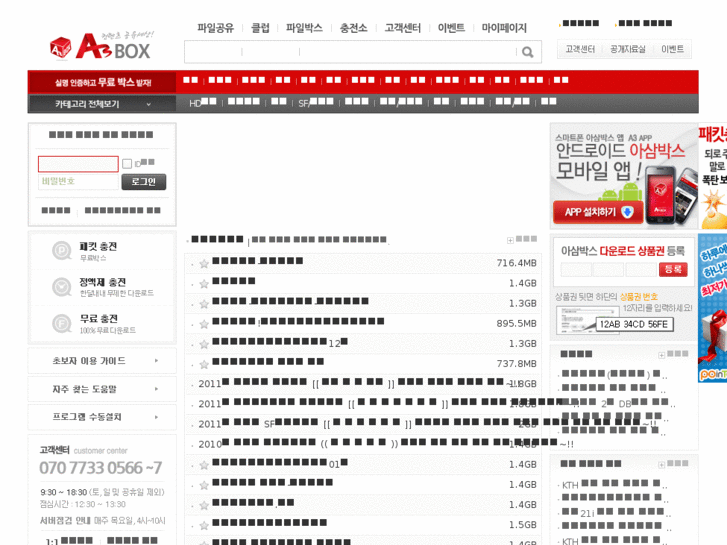This screenshot has width=727, height=545.
Task: Click the gift box point banner at right
Action: 712,308
